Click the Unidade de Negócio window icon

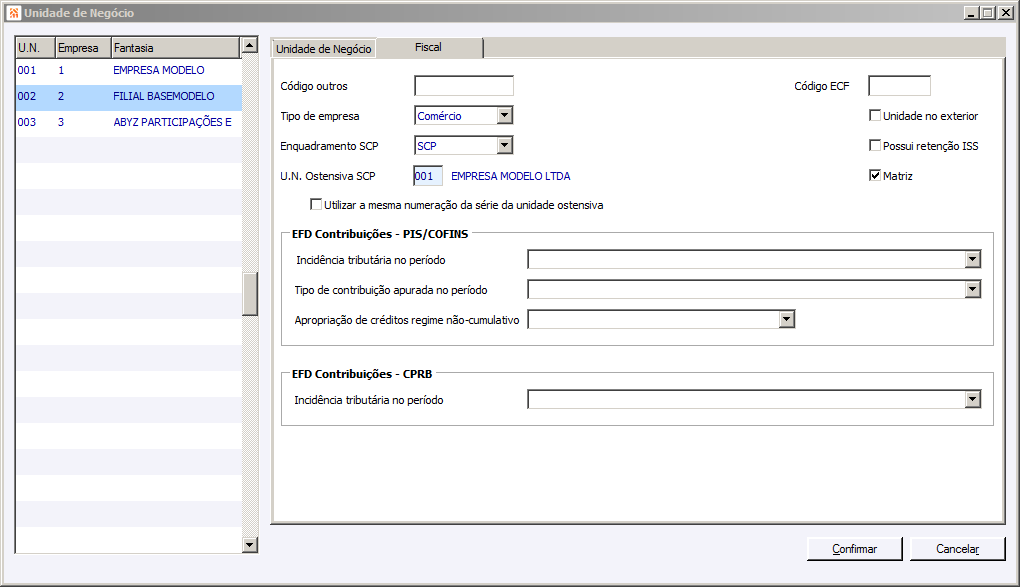pos(14,12)
